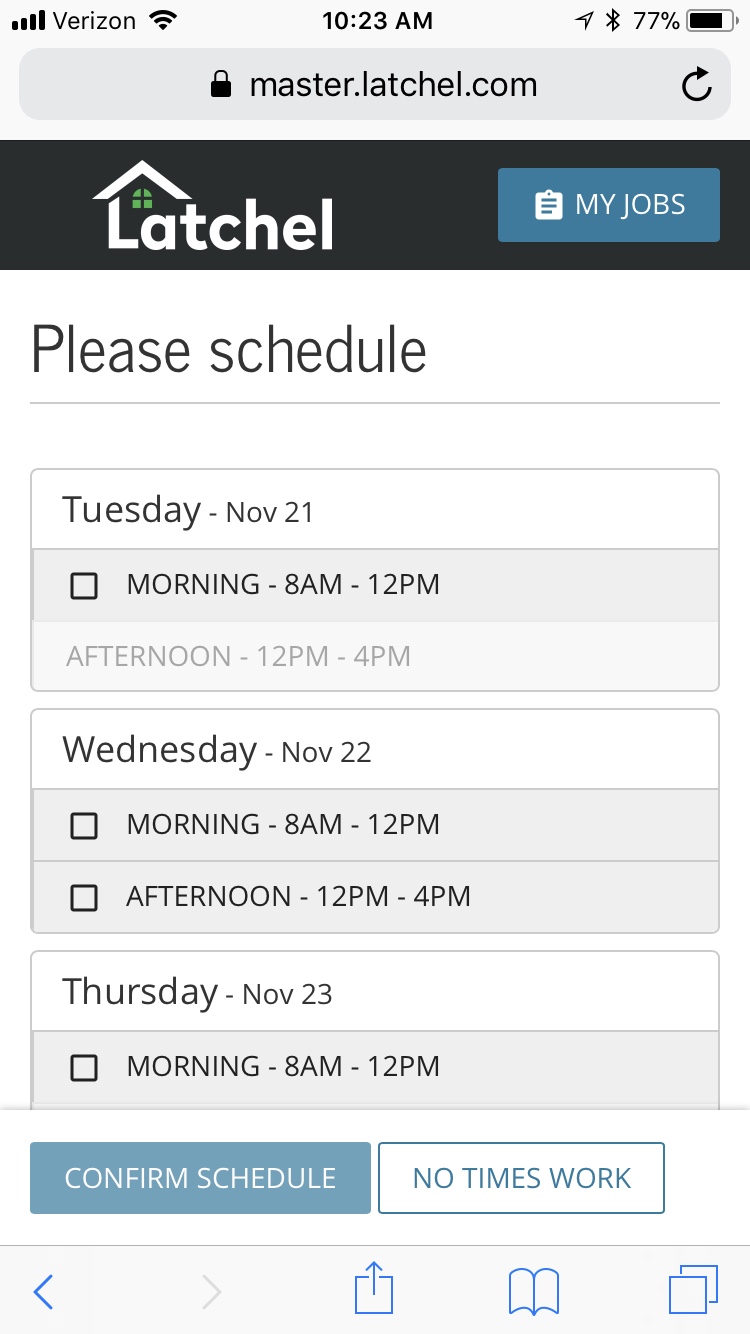Check Wednesday morning 8AM - 12PM
The height and width of the screenshot is (1334, 750).
click(x=84, y=826)
